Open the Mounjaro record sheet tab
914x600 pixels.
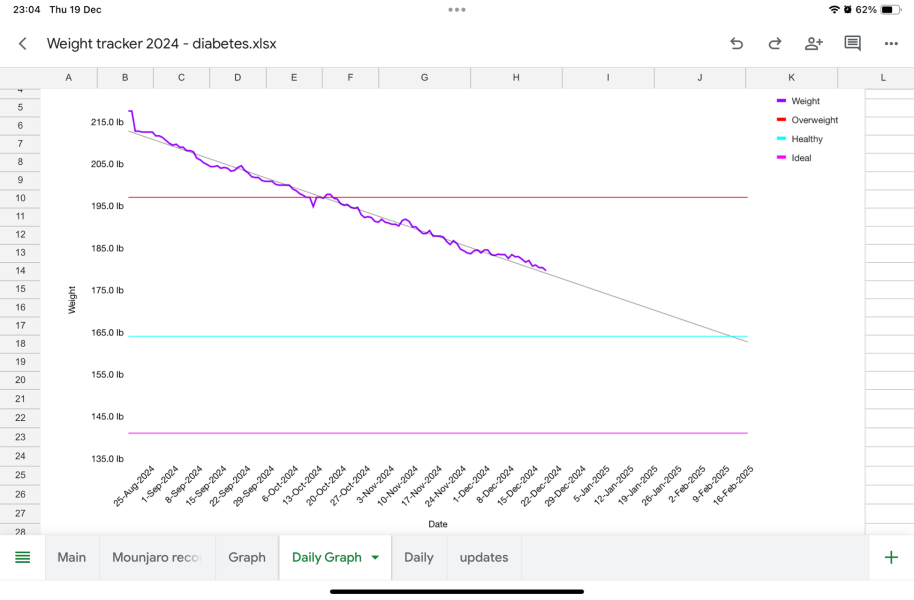tap(157, 557)
